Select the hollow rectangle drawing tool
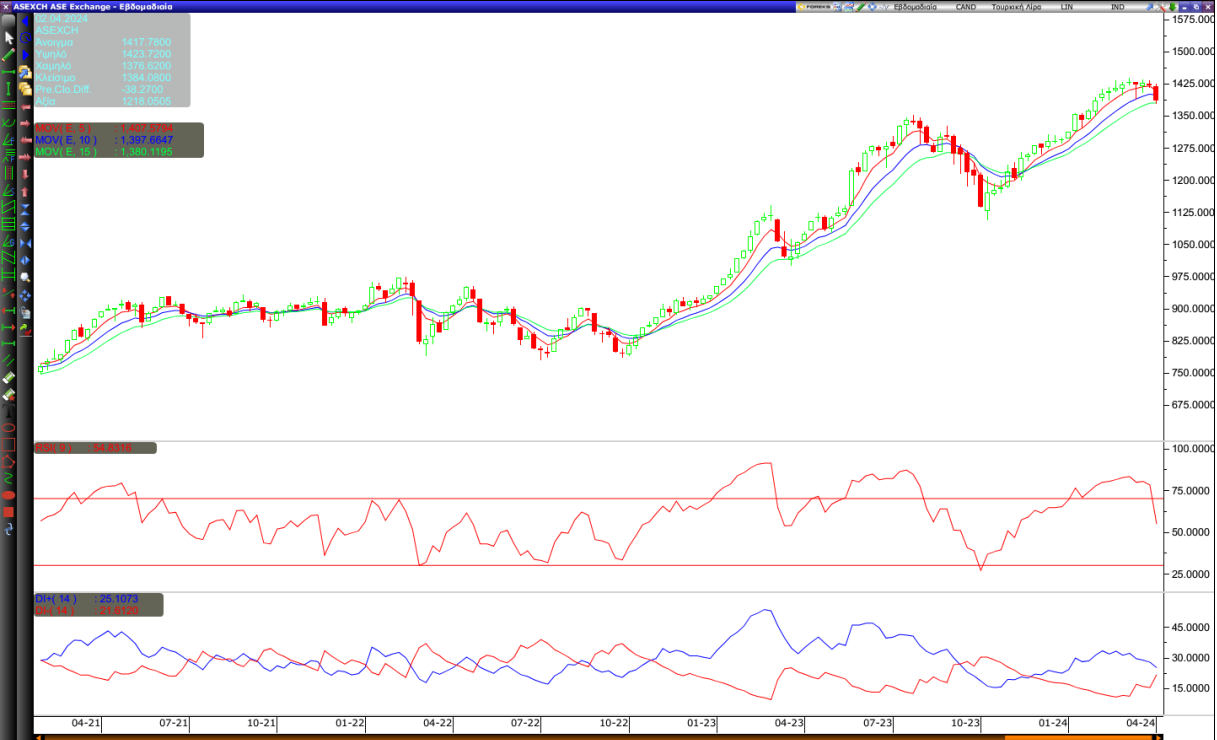The height and width of the screenshot is (740, 1217). [9, 444]
